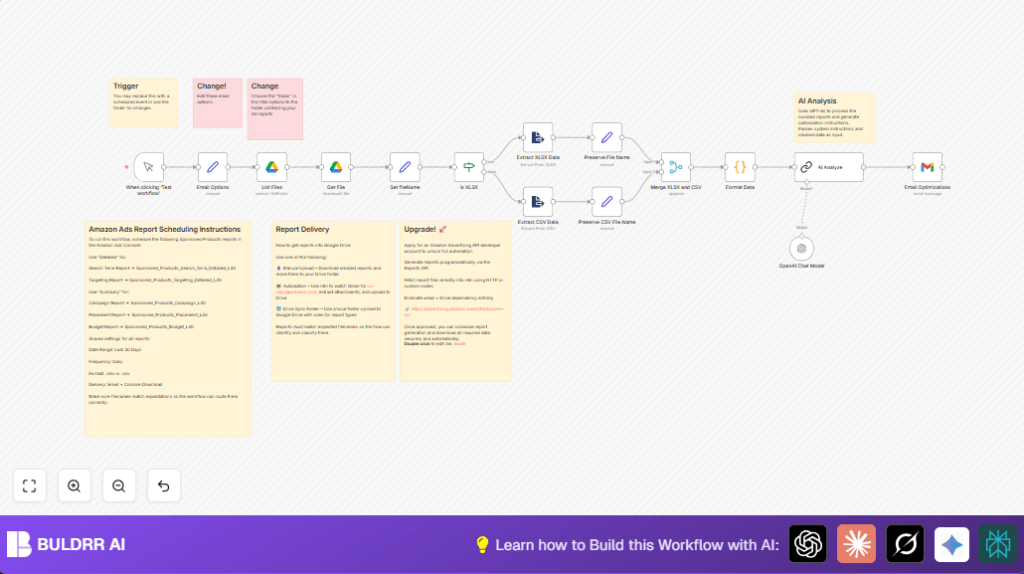Select the Extract XLSX Data node

(x=537, y=138)
